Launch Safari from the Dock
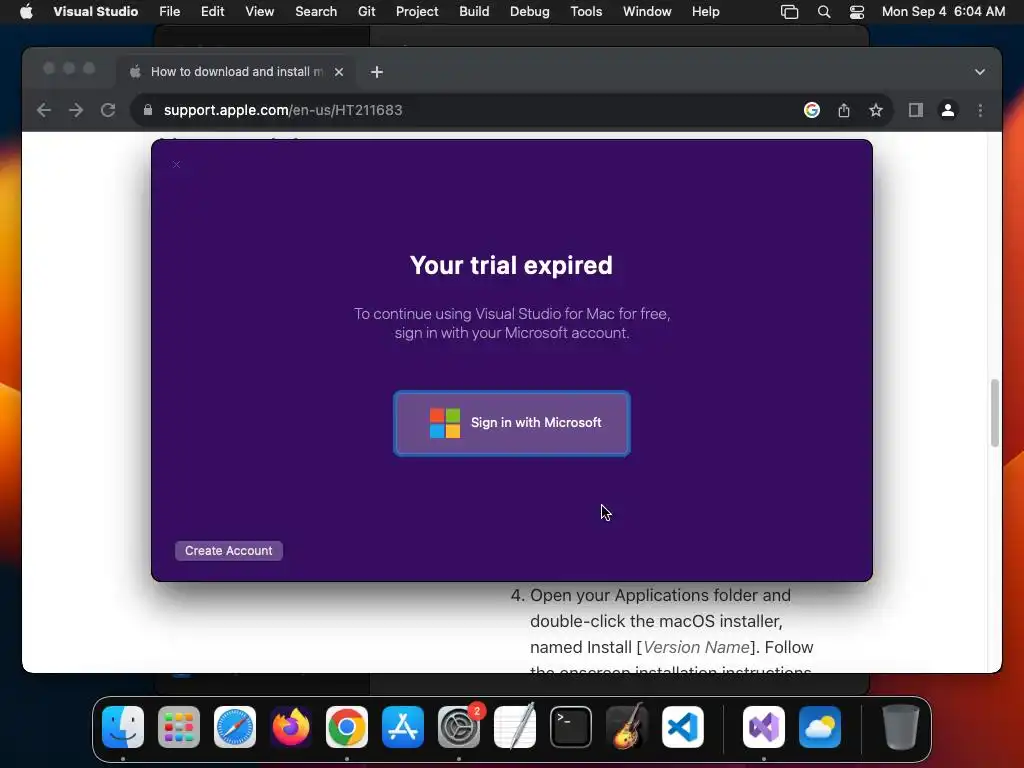Viewport: 1024px width, 768px height. [x=235, y=727]
